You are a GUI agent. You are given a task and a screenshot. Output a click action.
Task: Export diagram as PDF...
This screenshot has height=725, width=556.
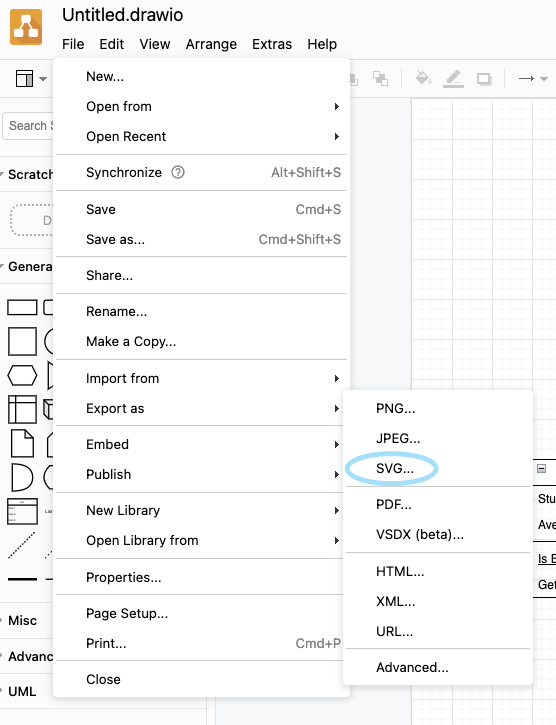(438, 504)
